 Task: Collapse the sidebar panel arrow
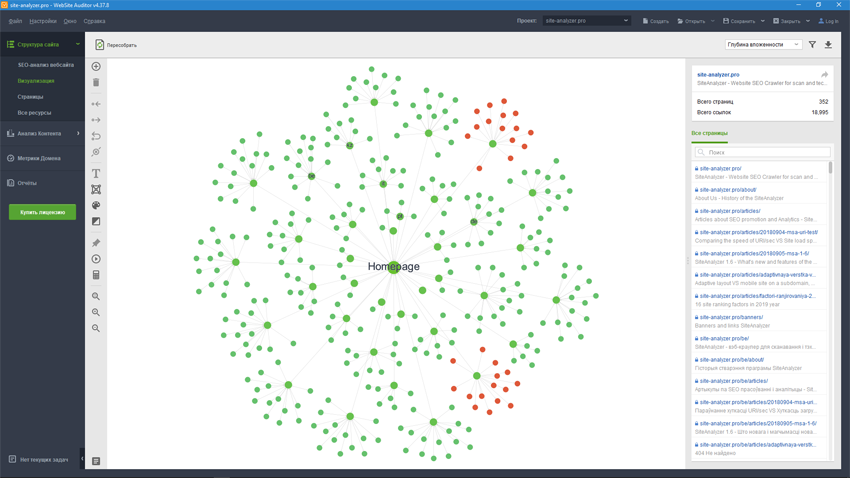tap(82, 458)
